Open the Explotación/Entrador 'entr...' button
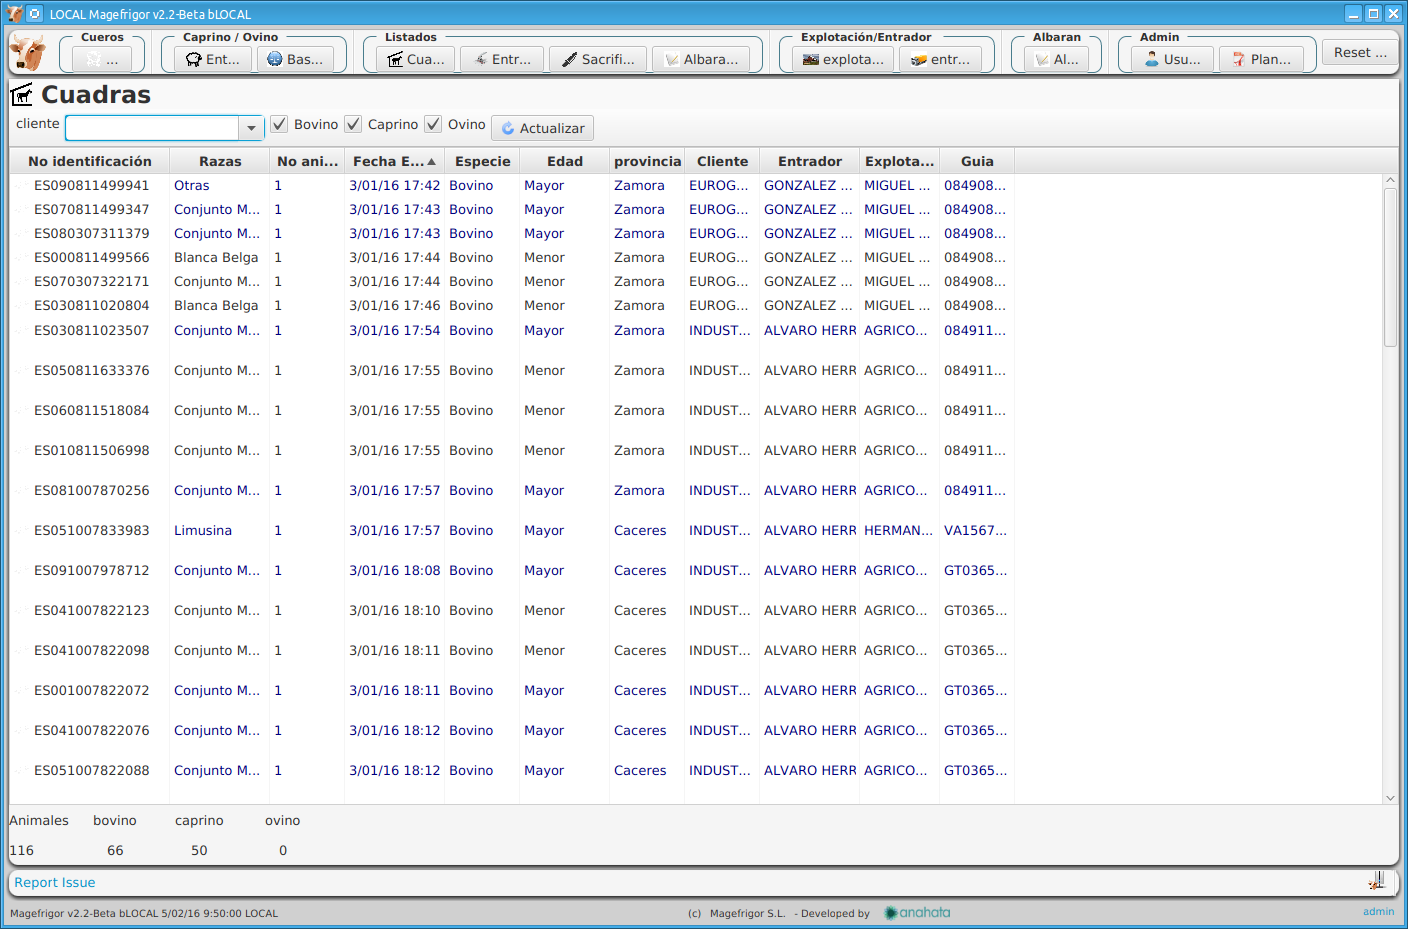1408x929 pixels. click(940, 59)
